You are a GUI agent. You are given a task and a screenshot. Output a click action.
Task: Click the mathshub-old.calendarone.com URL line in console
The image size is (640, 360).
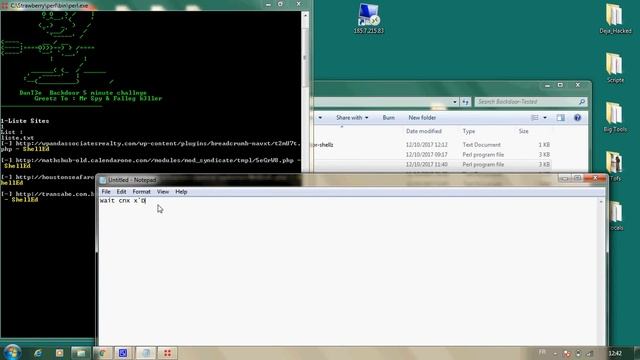[151, 160]
